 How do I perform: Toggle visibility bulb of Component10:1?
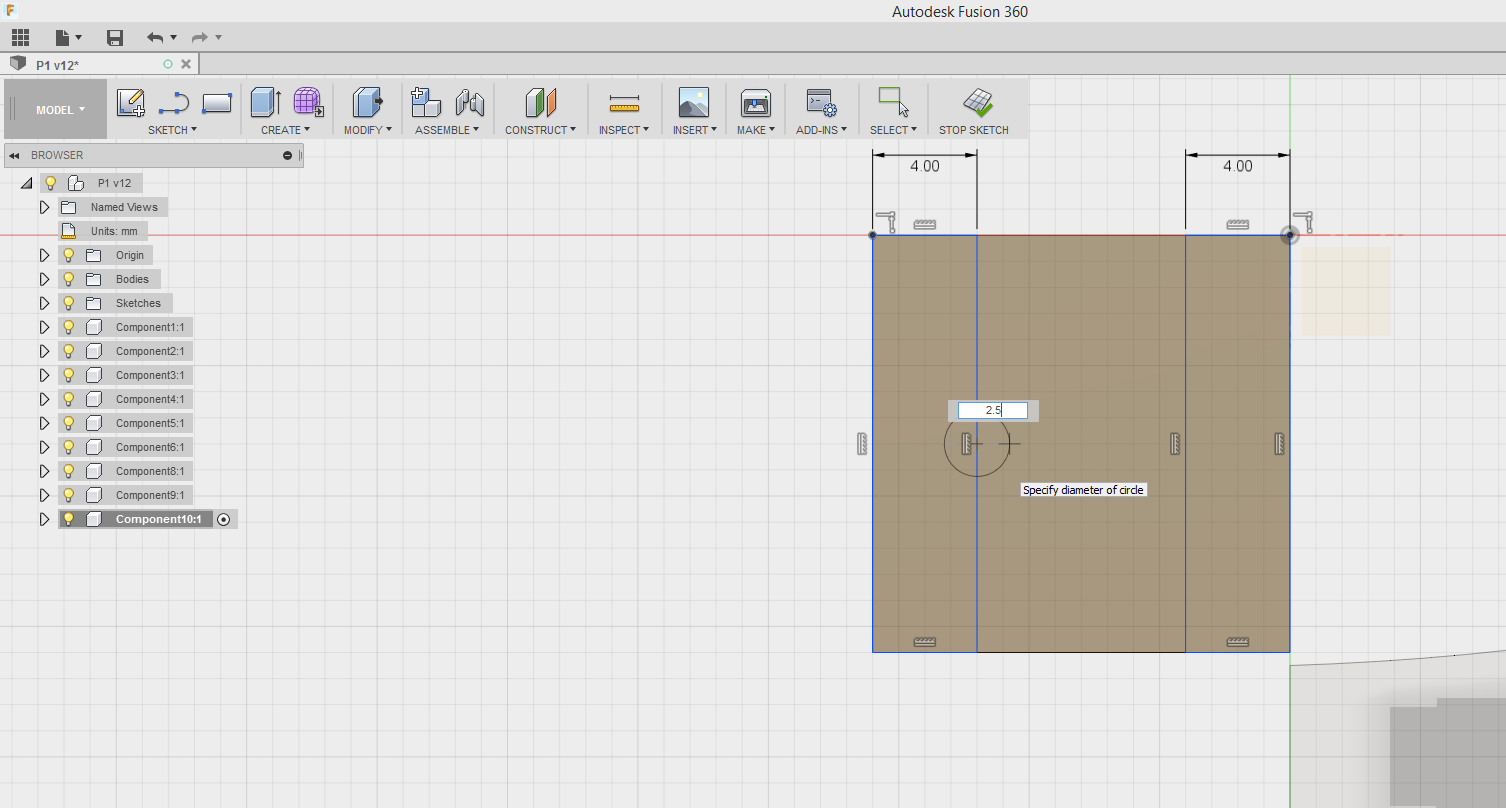69,519
